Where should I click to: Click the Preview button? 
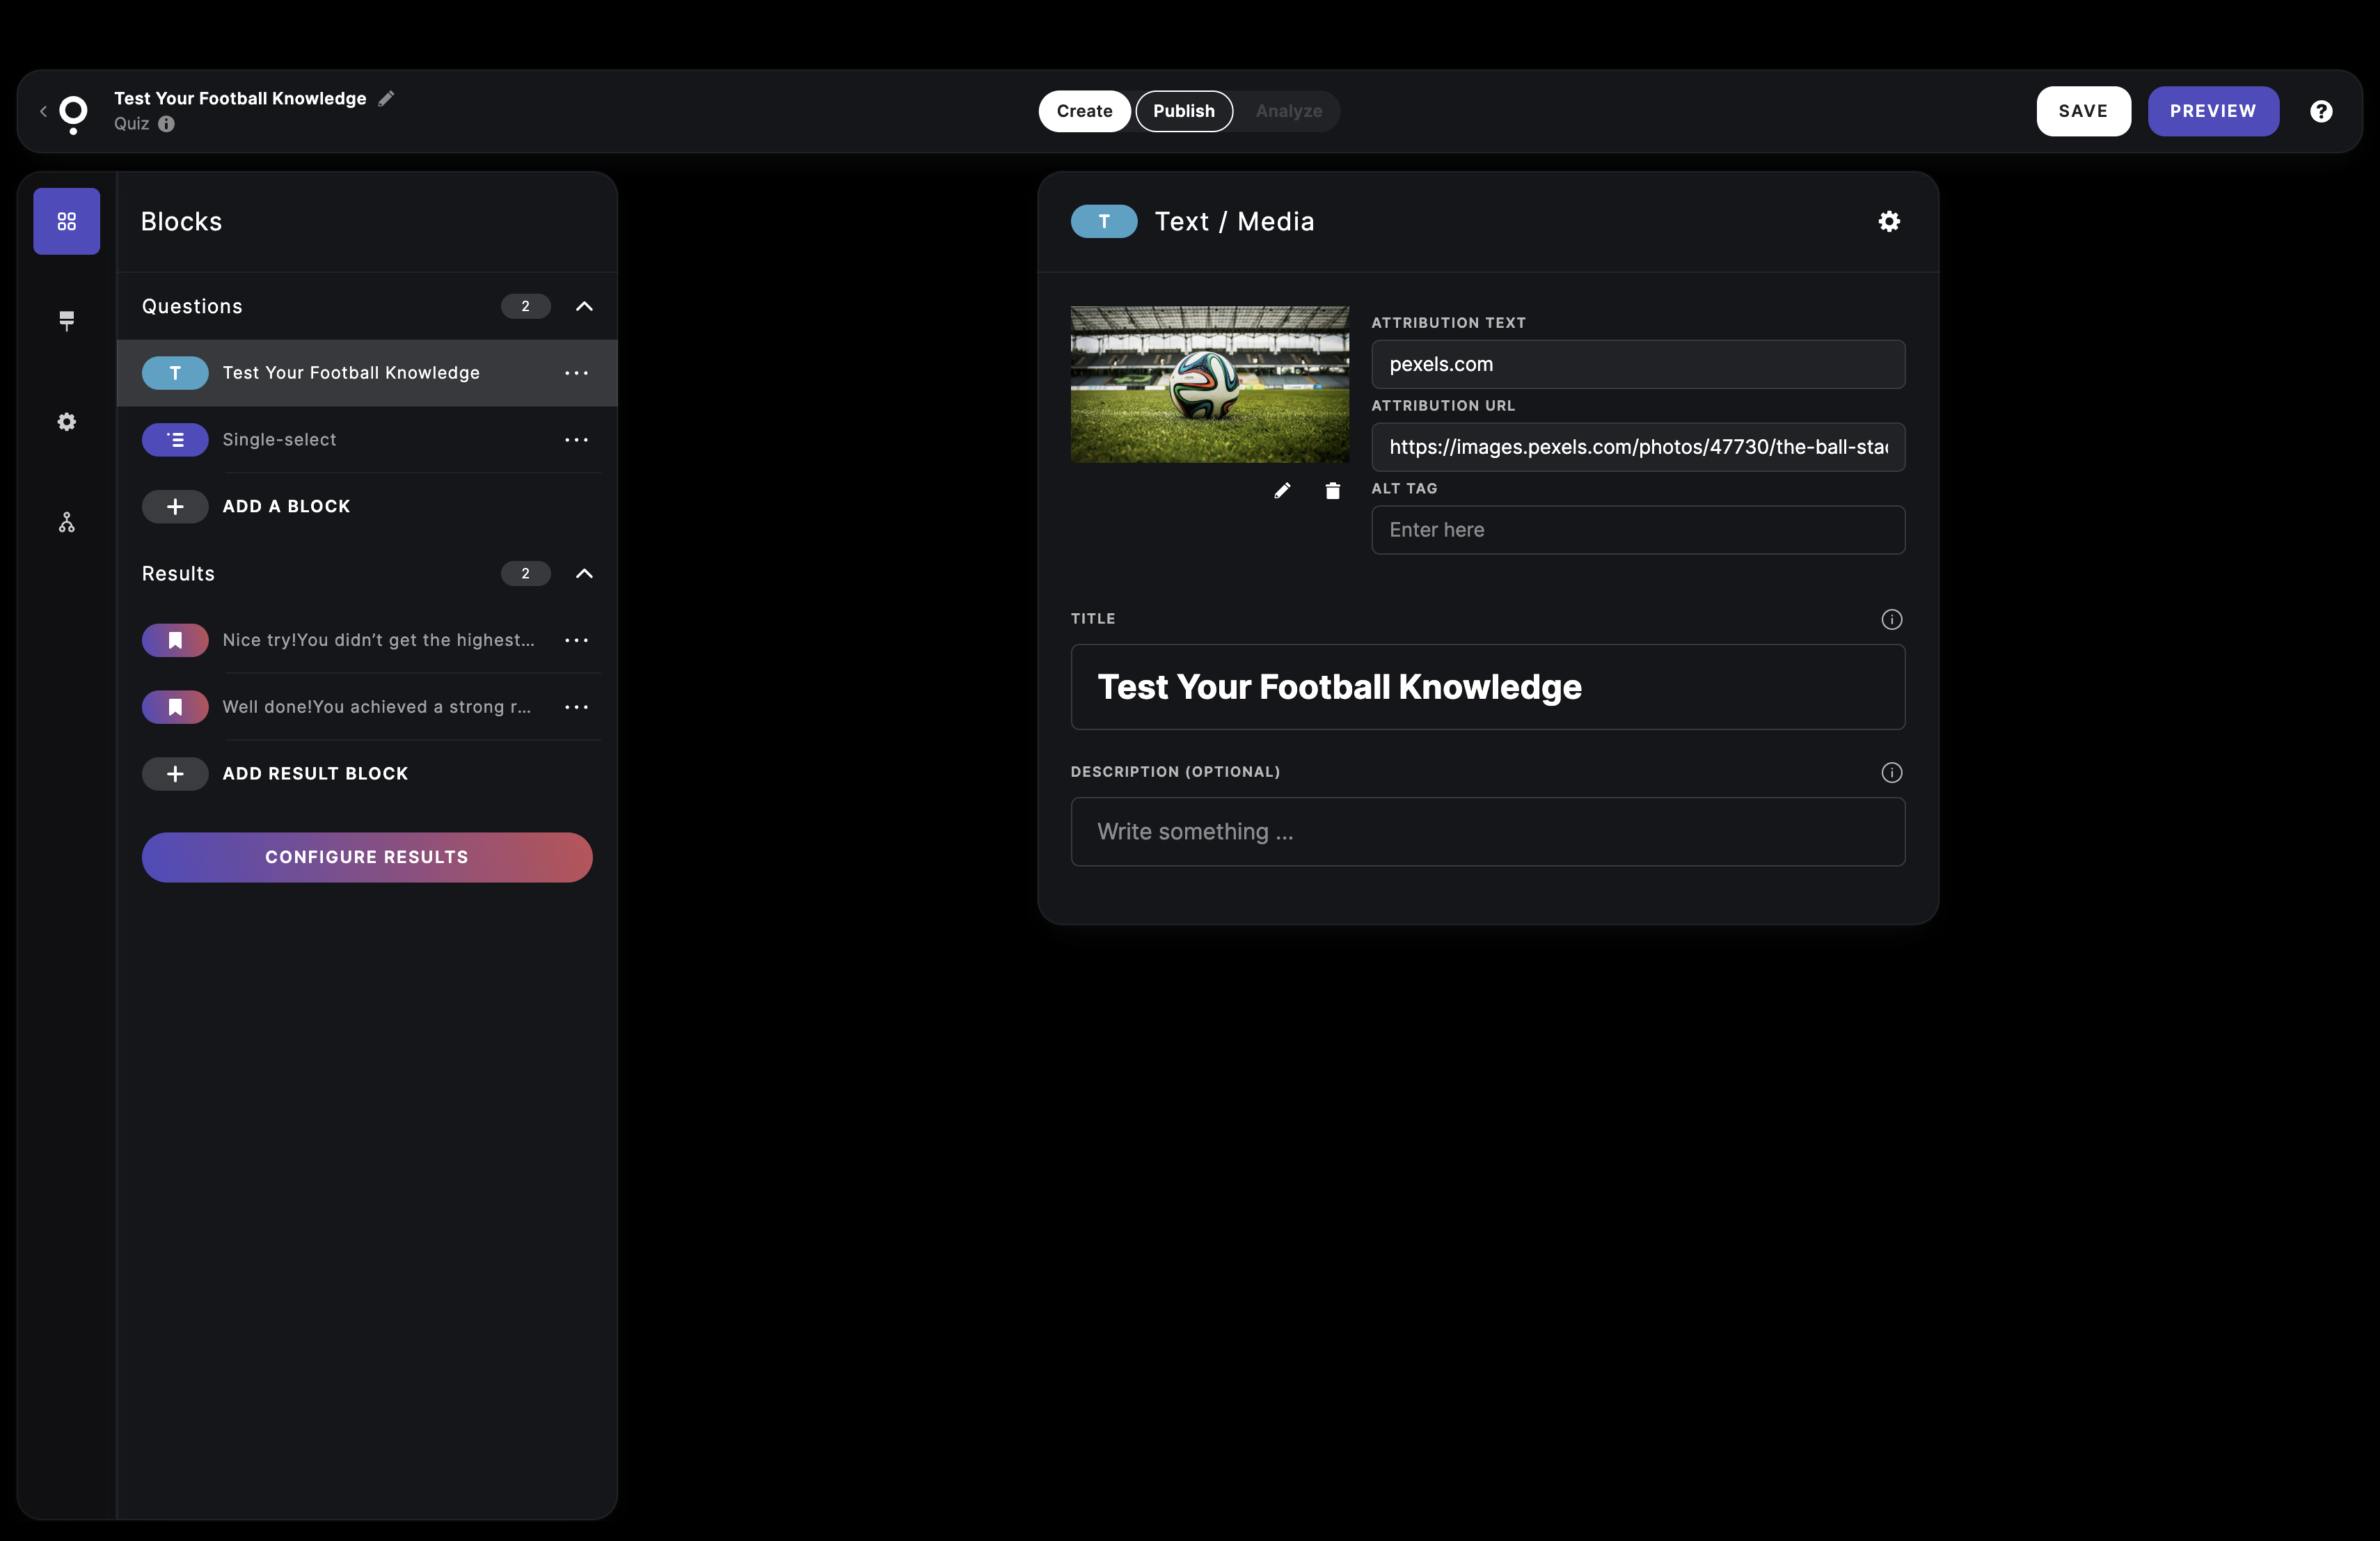(2212, 111)
